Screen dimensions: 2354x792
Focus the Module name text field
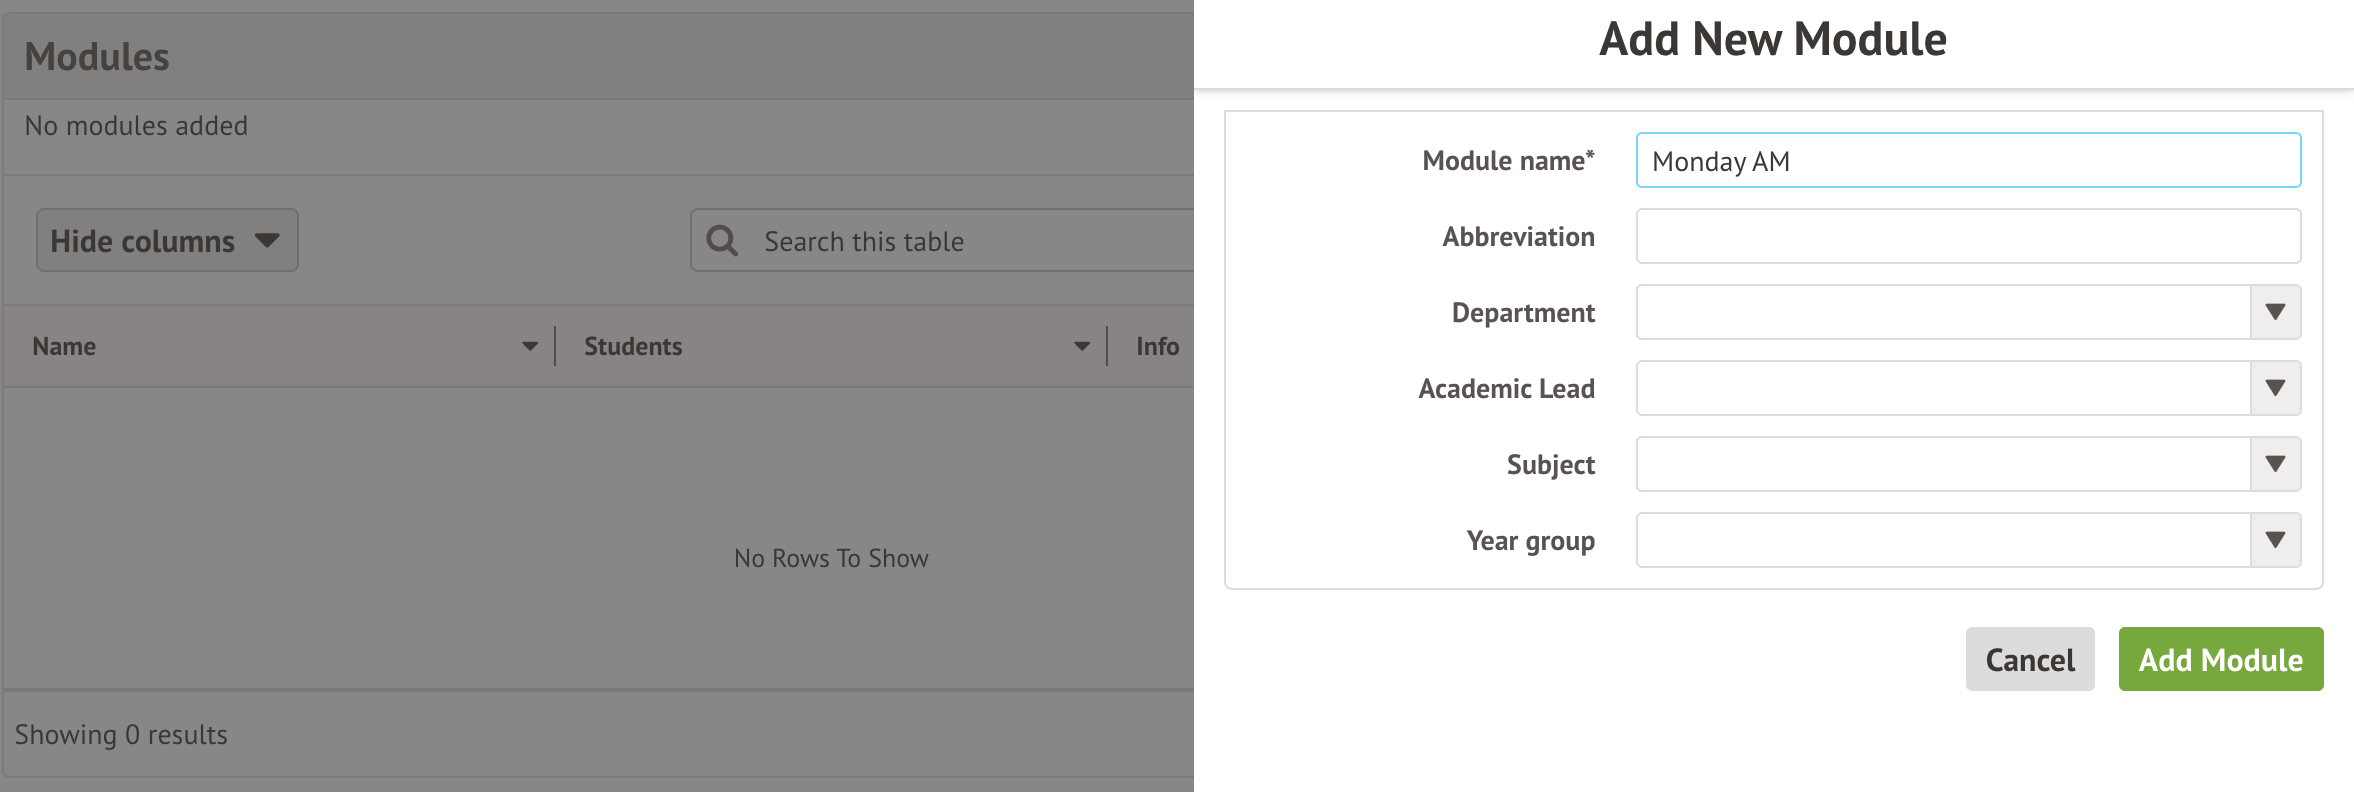tap(1968, 160)
